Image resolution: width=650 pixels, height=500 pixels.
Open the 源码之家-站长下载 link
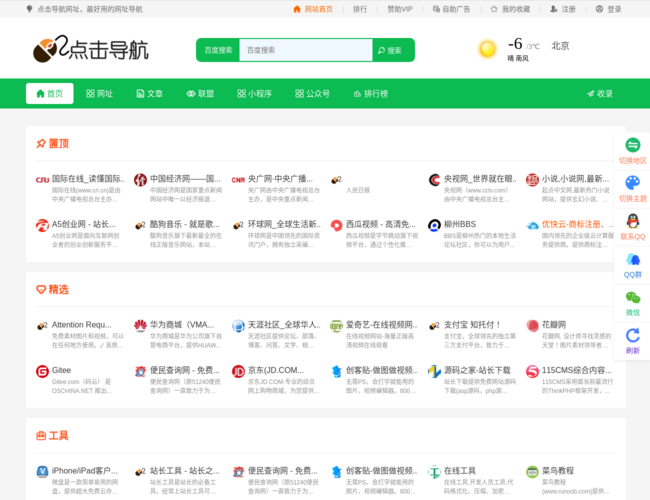477,370
